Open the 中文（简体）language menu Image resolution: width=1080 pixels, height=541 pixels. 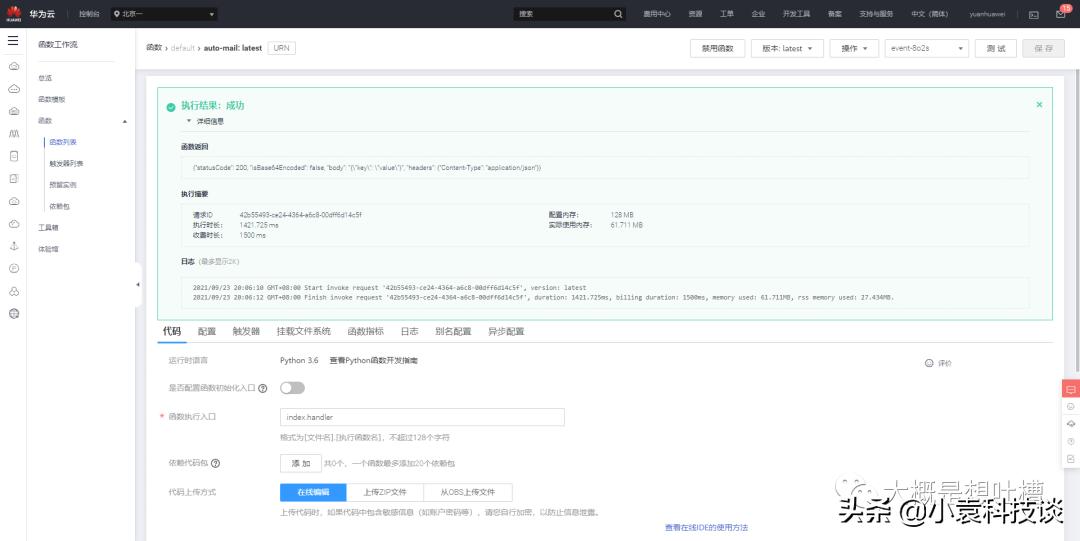(929, 14)
